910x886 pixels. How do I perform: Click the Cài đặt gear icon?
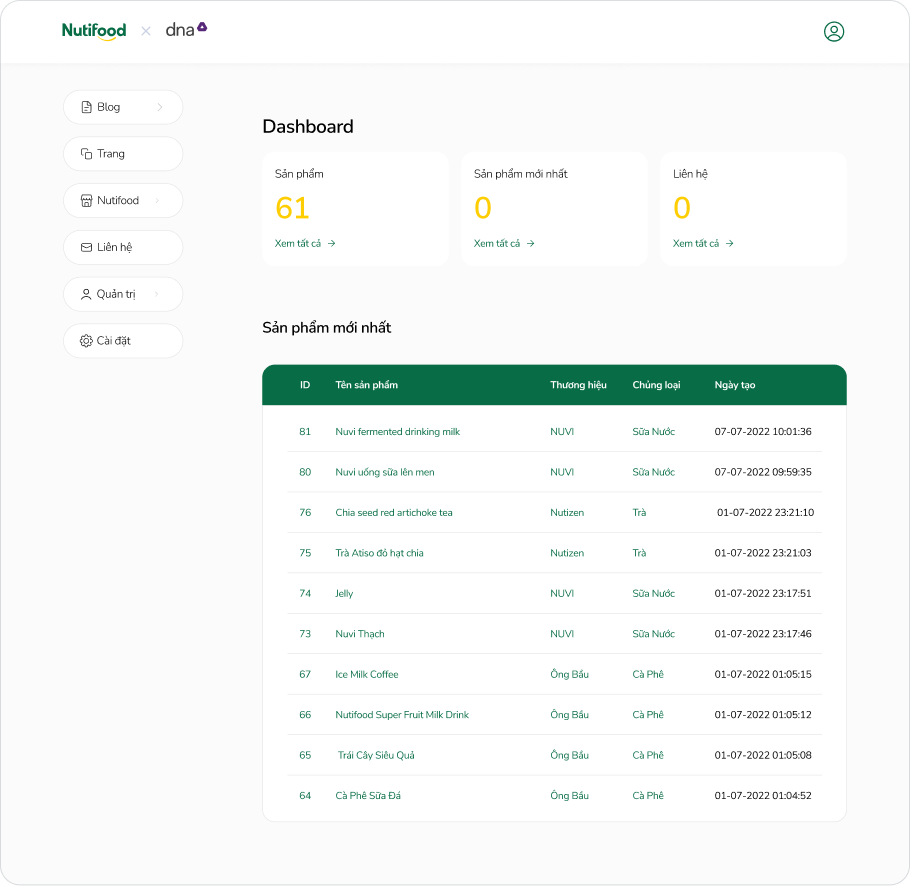[86, 340]
